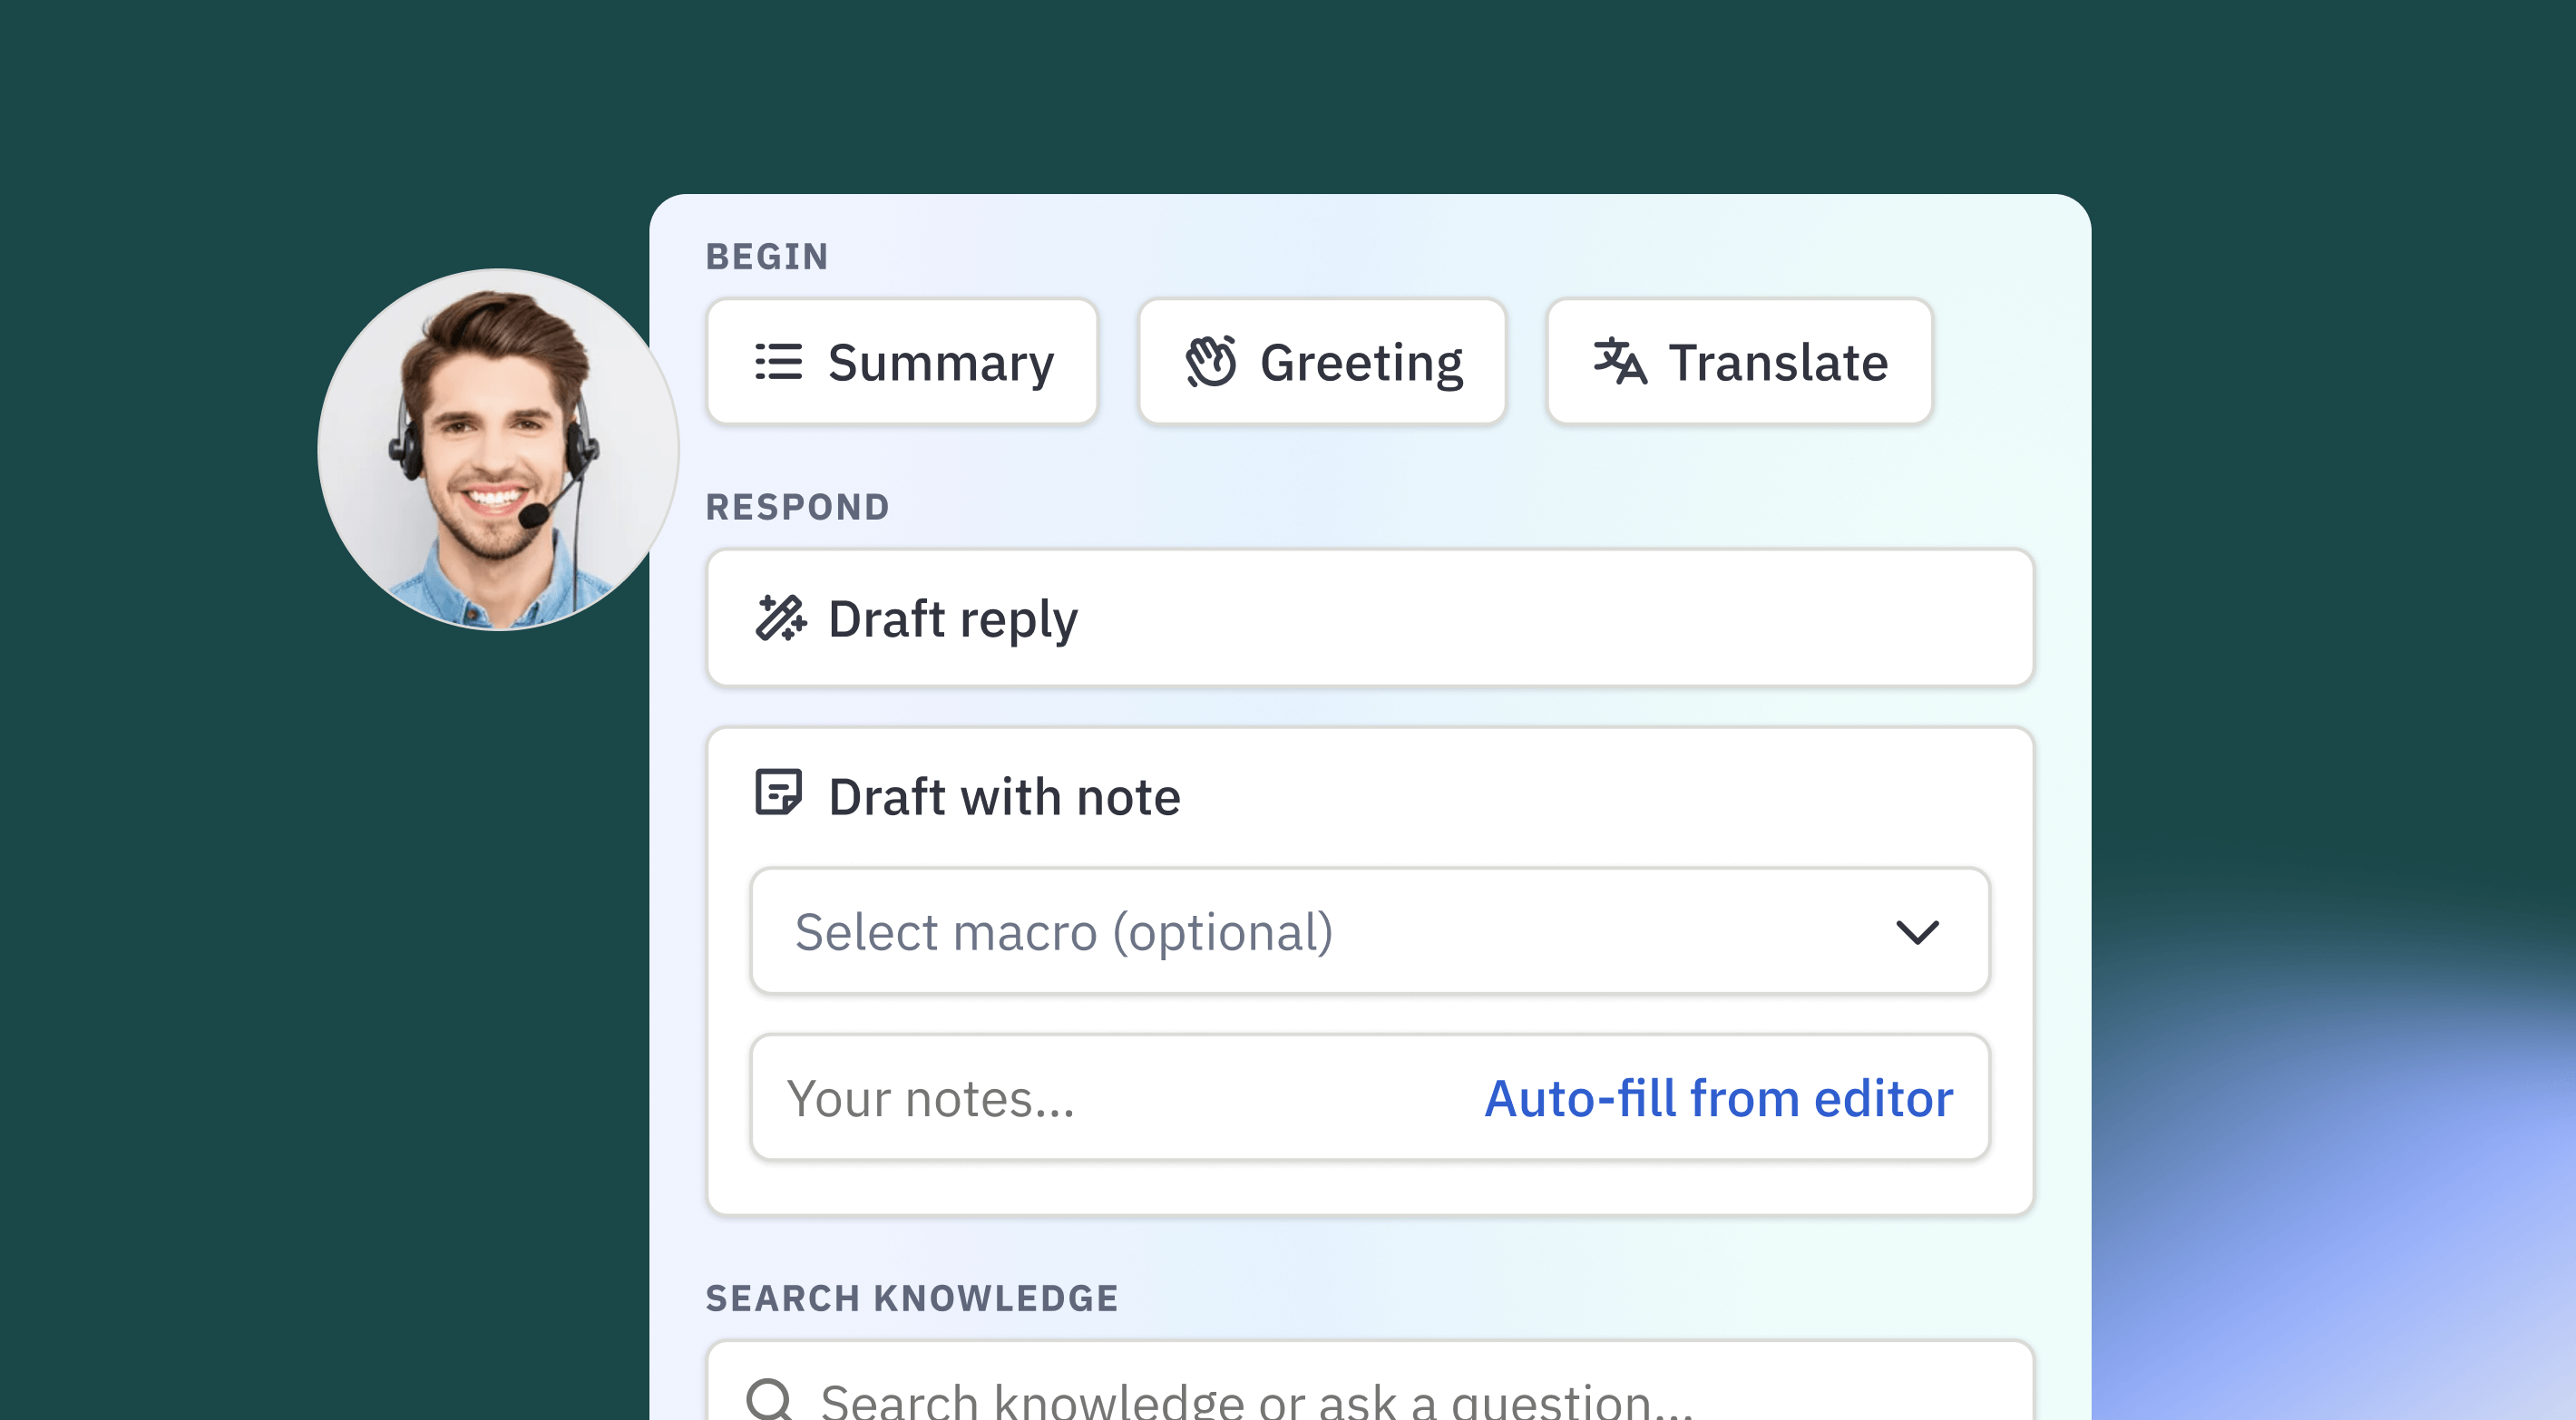This screenshot has height=1420, width=2576.
Task: Click the list icon on the Summary button
Action: click(x=778, y=362)
